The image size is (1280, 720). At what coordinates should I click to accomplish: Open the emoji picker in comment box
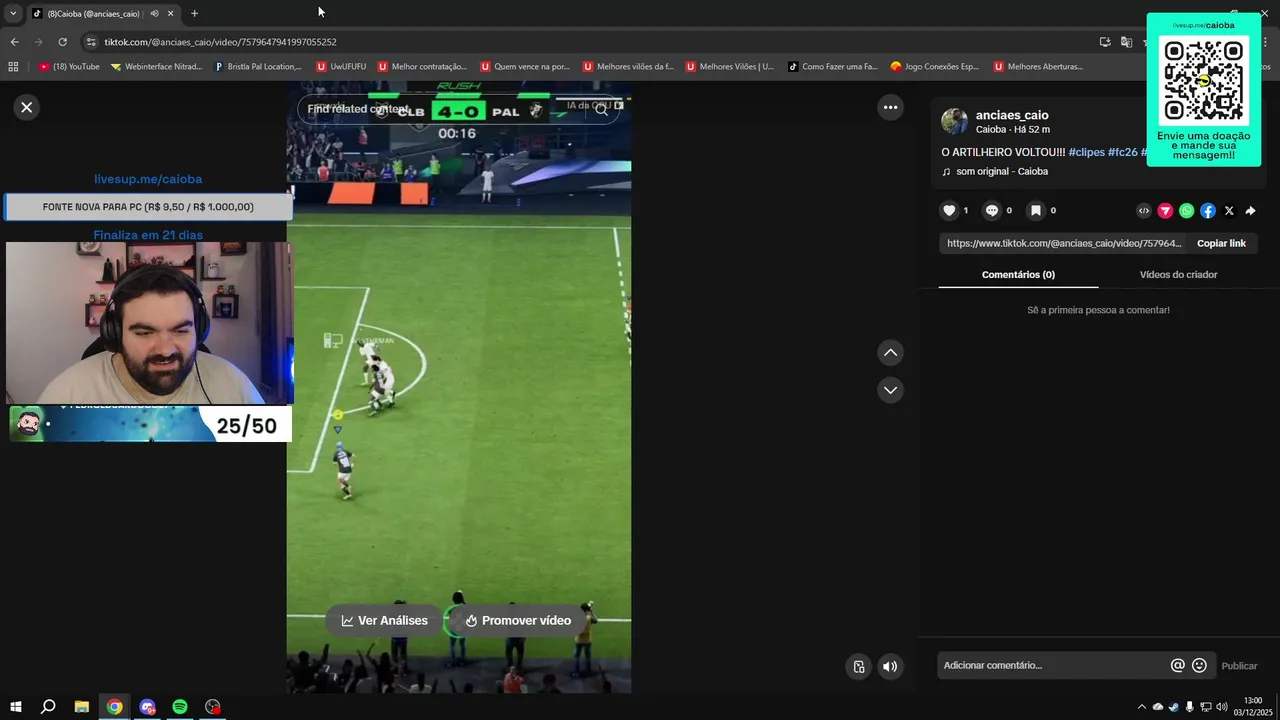pyautogui.click(x=1199, y=665)
